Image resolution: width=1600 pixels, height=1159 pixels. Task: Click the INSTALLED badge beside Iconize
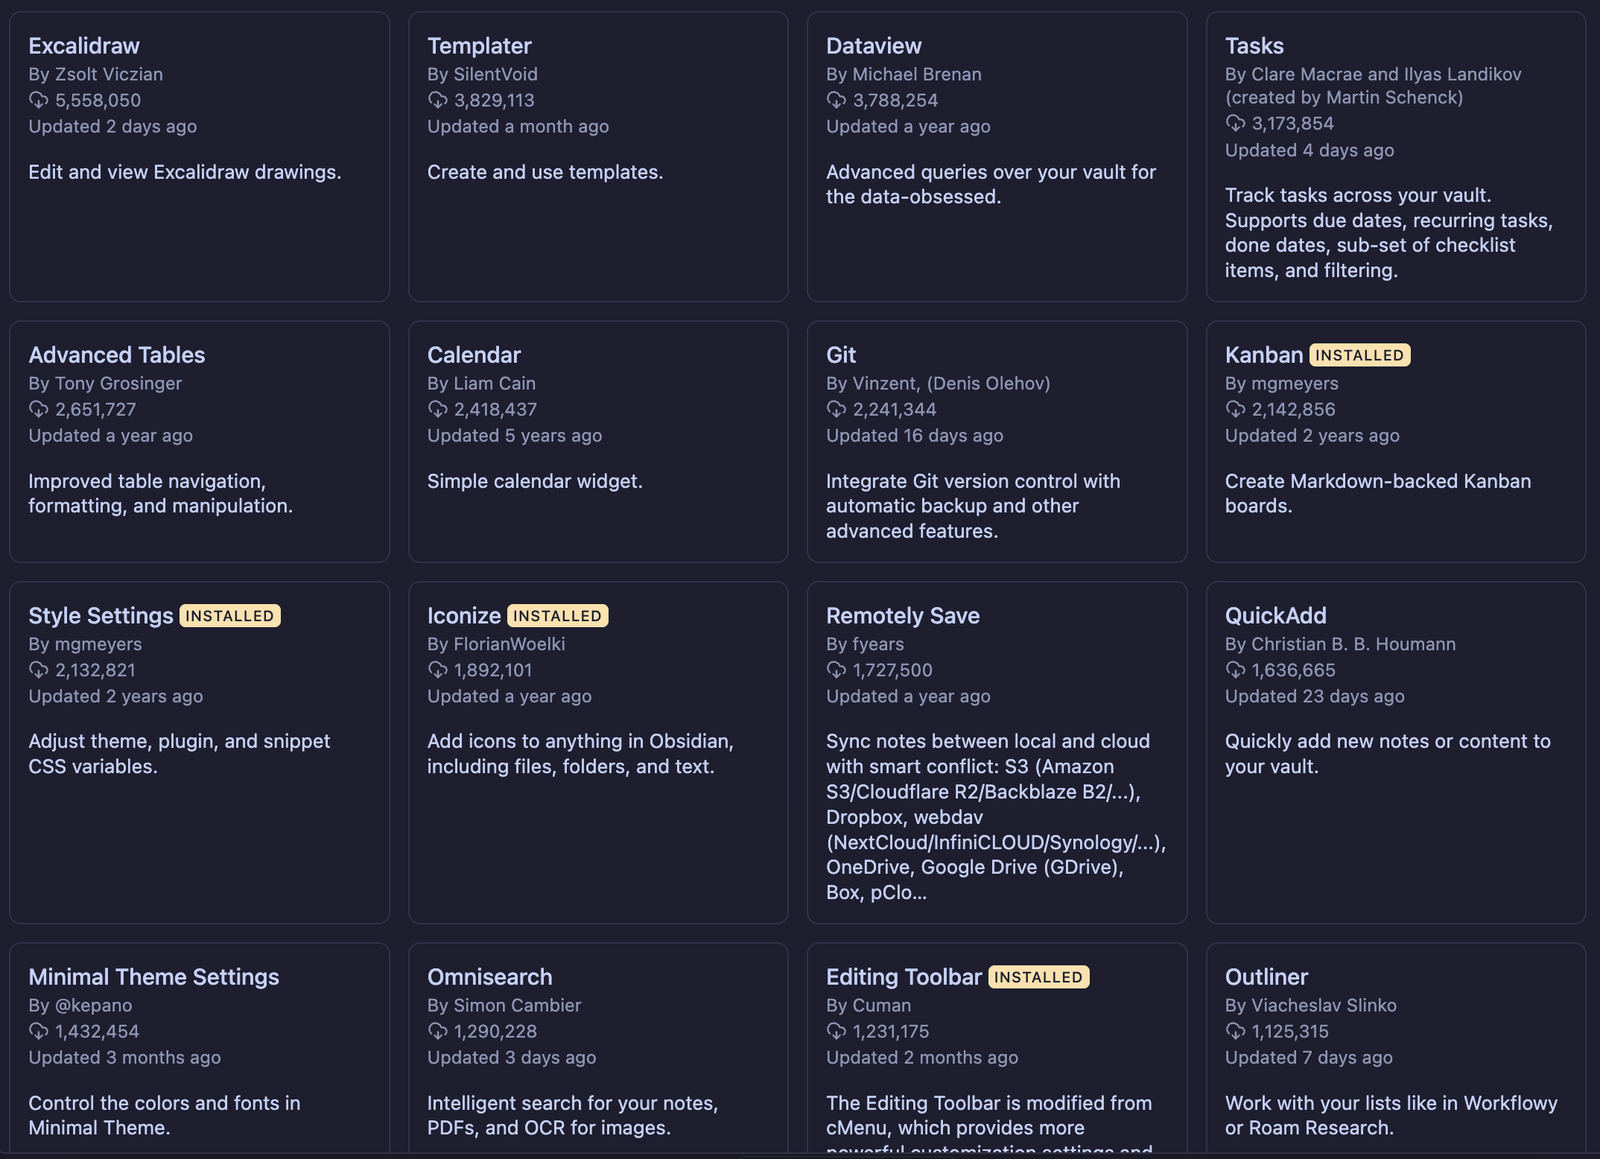(557, 616)
